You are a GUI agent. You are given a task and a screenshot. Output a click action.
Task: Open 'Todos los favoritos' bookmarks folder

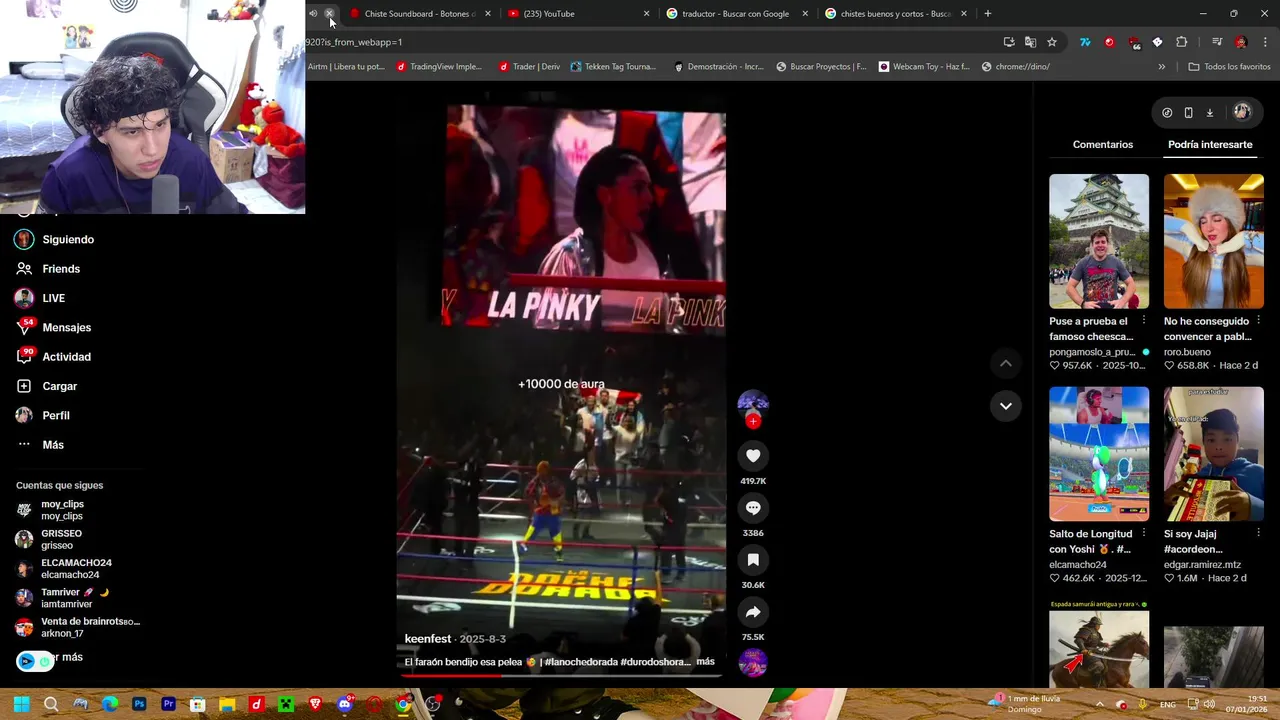pos(1229,67)
